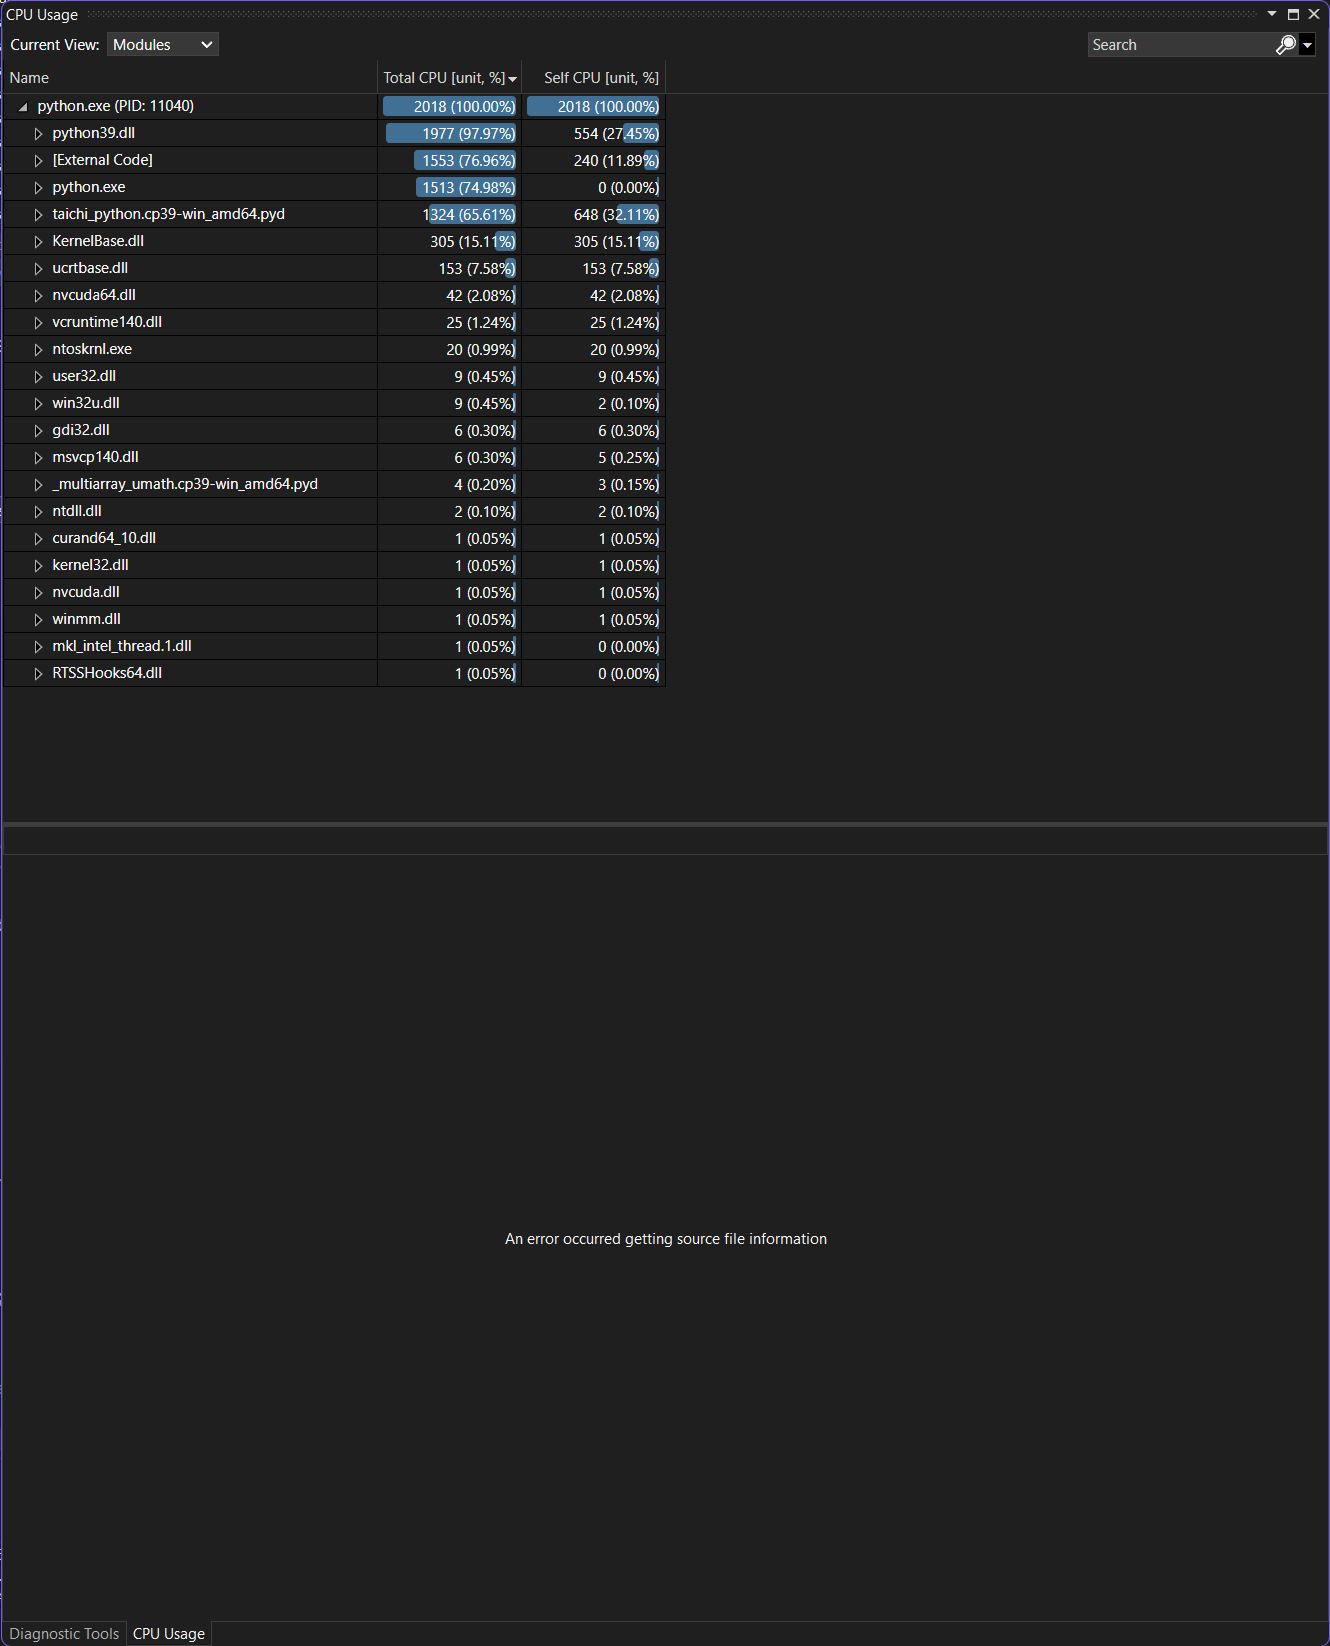Expand the python.exe child row
Viewport: 1330px width, 1646px height.
click(39, 187)
